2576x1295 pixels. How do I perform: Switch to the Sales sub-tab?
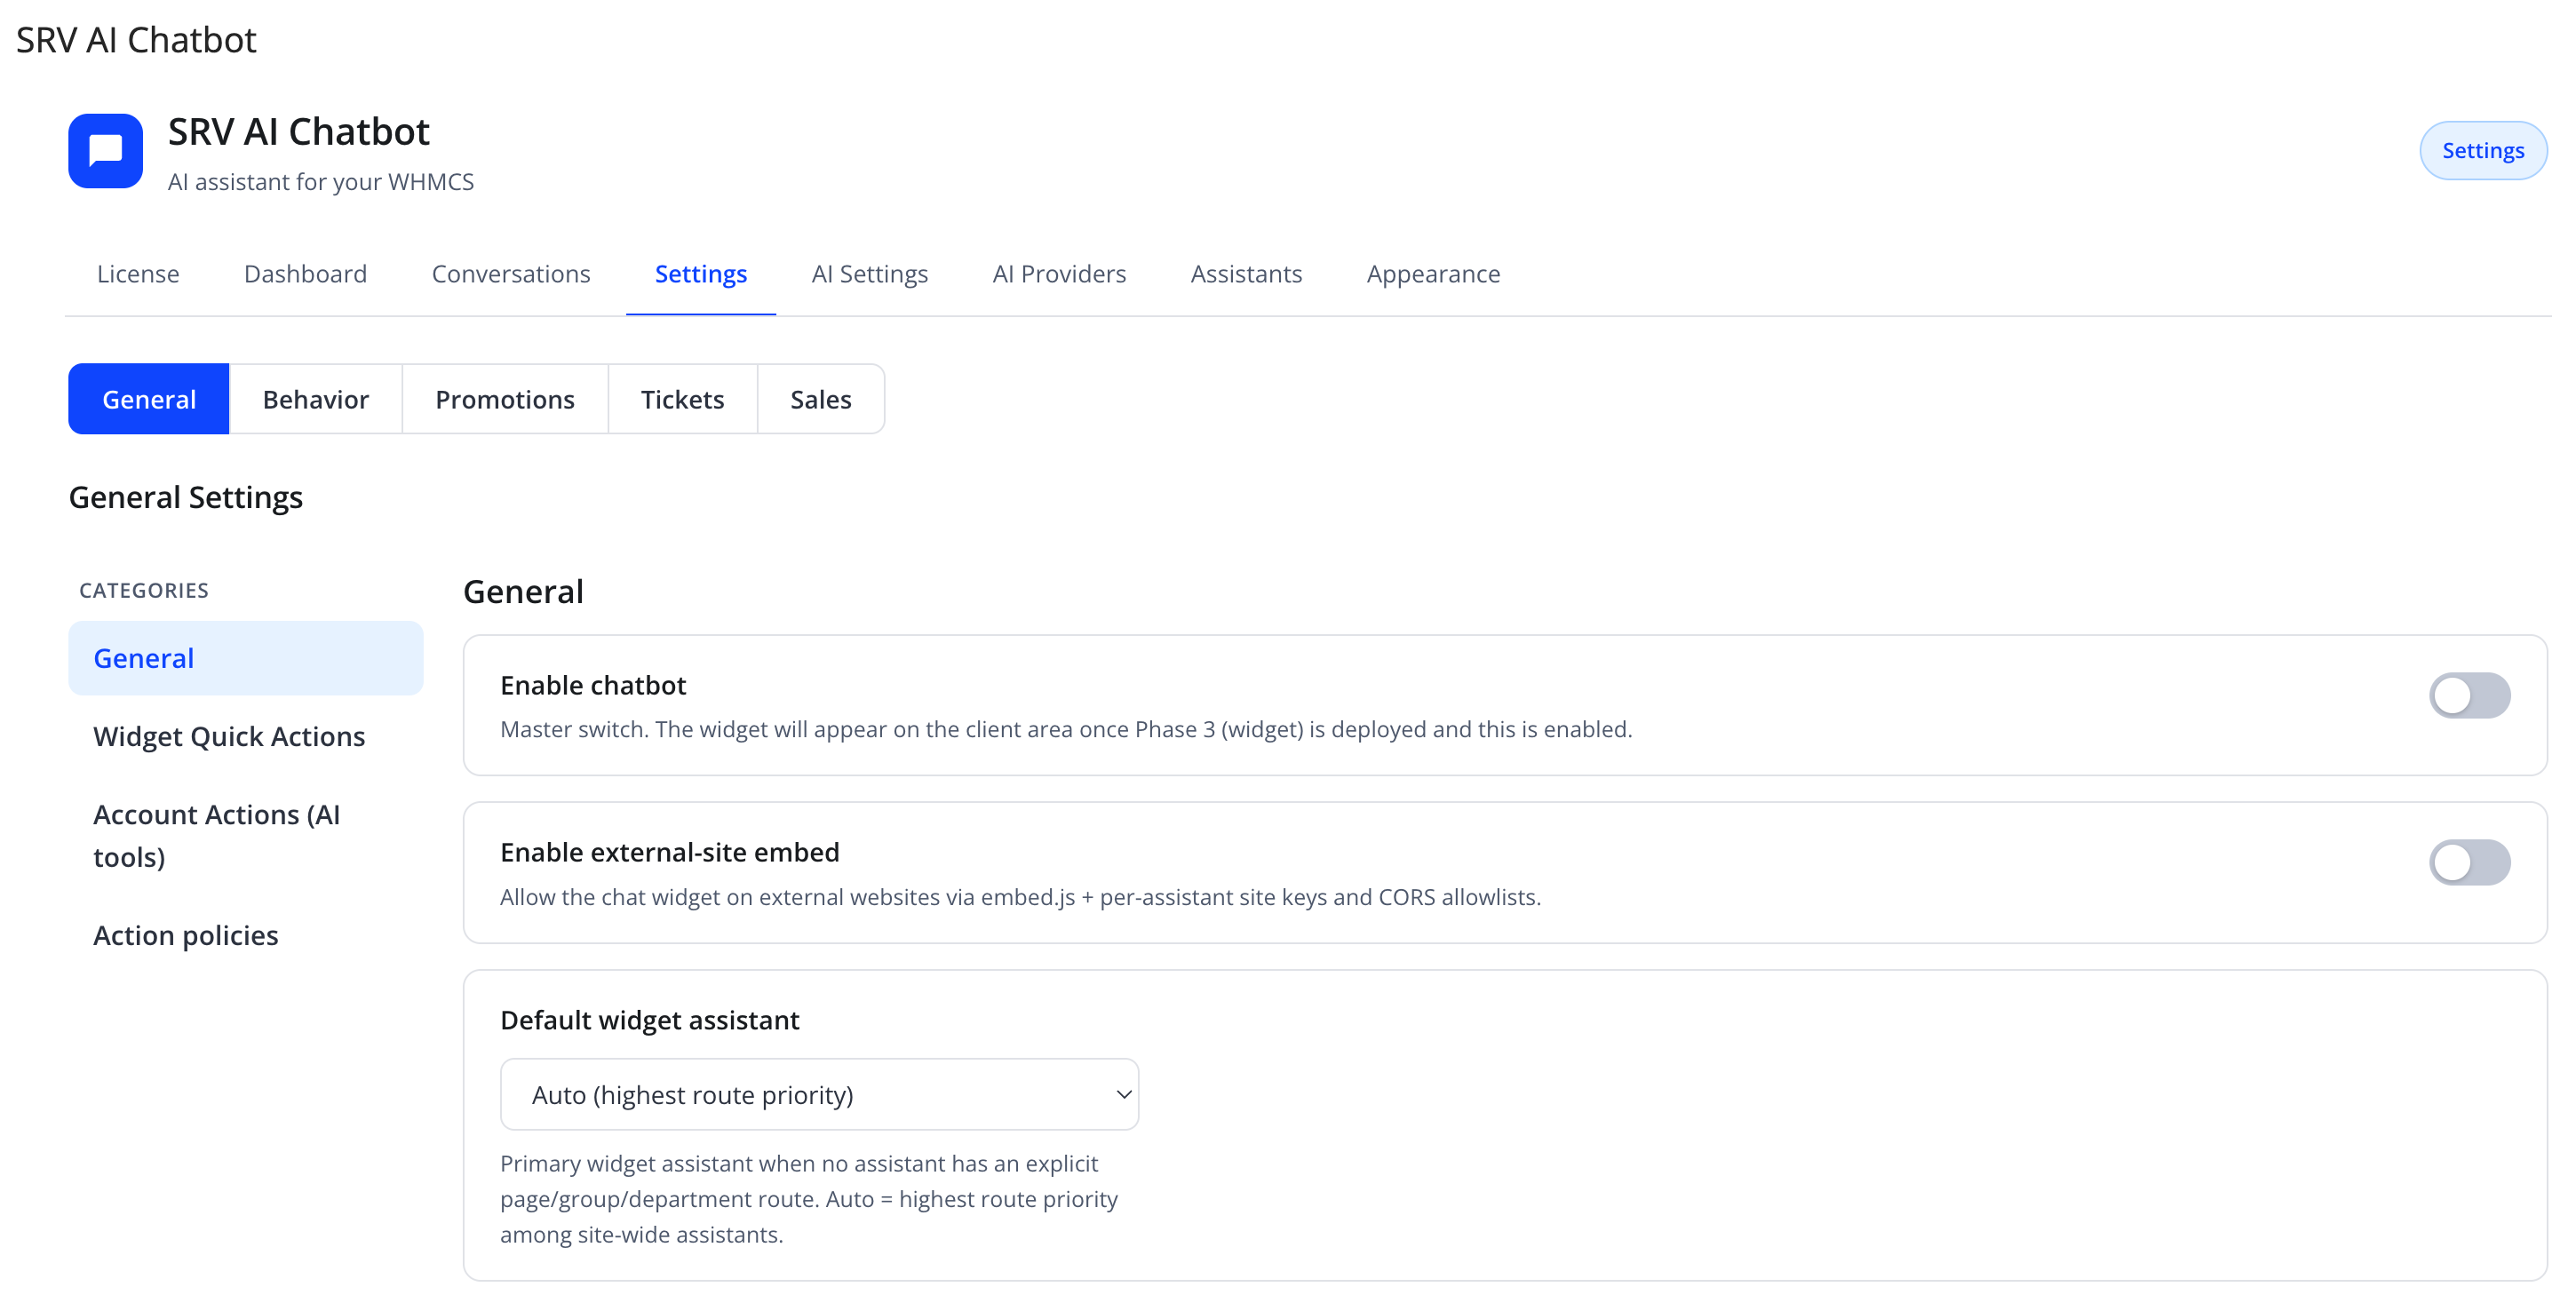point(821,399)
